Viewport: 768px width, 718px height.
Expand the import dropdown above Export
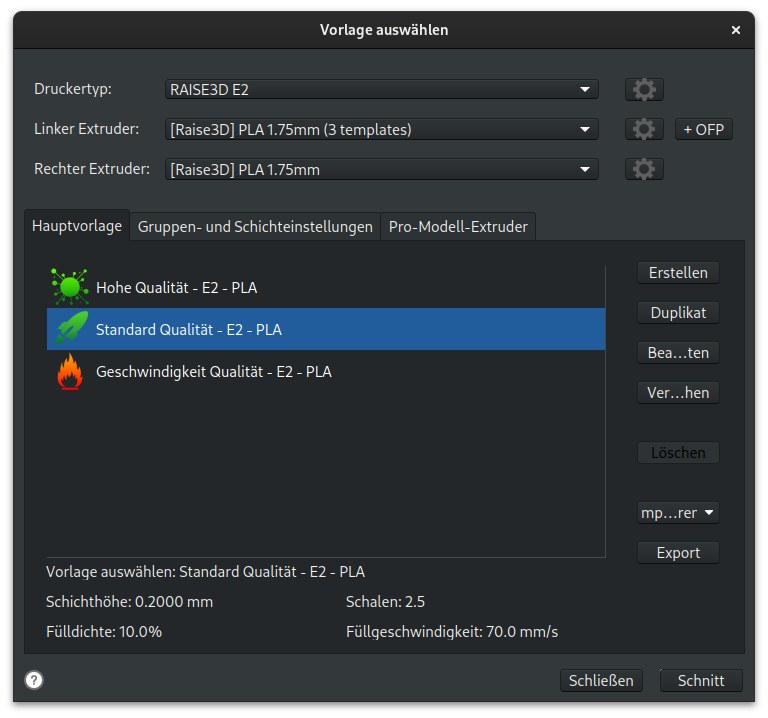[x=678, y=513]
